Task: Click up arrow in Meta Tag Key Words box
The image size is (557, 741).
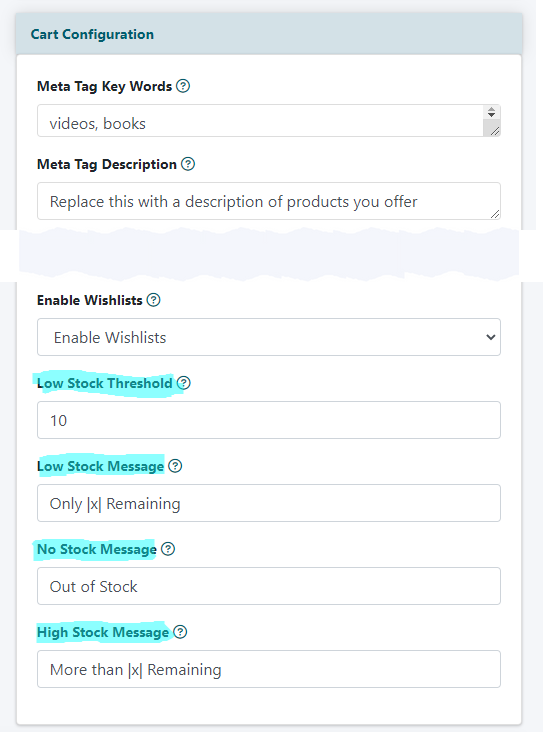Action: pyautogui.click(x=491, y=109)
